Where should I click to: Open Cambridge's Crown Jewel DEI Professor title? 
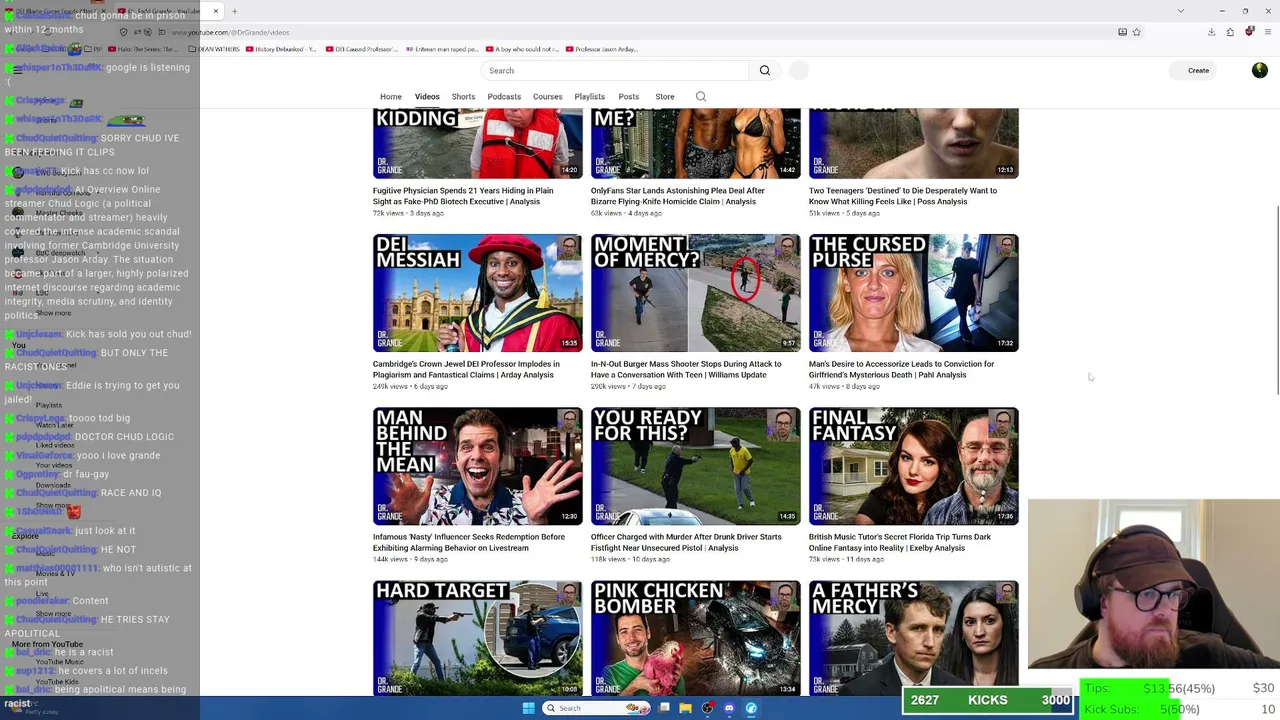click(466, 369)
